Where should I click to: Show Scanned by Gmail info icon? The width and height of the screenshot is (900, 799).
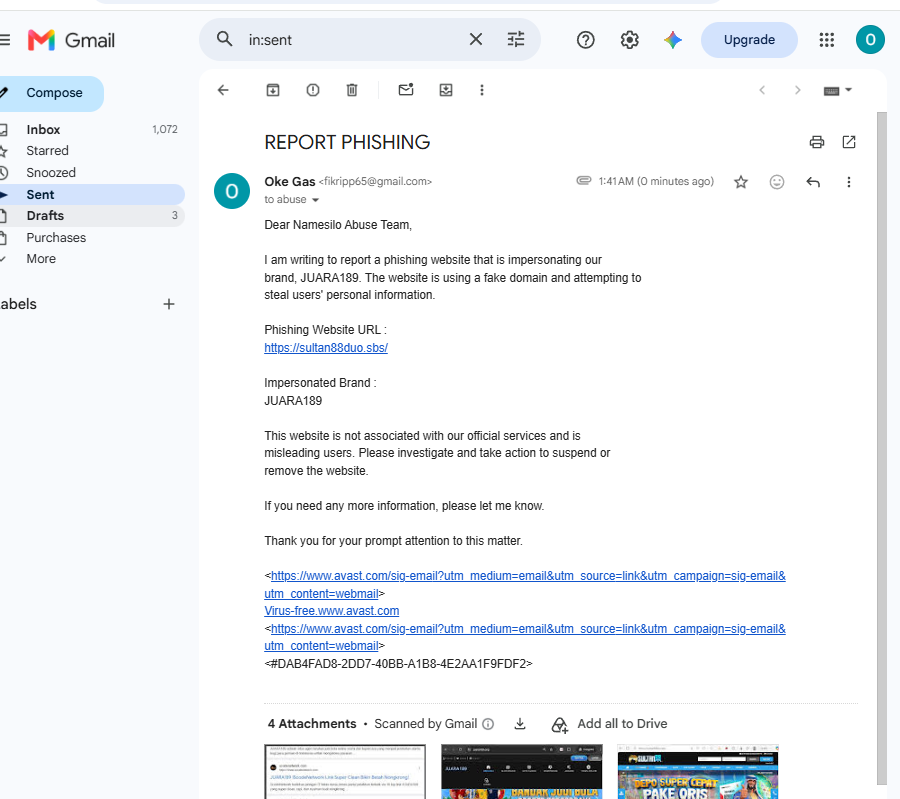[488, 724]
